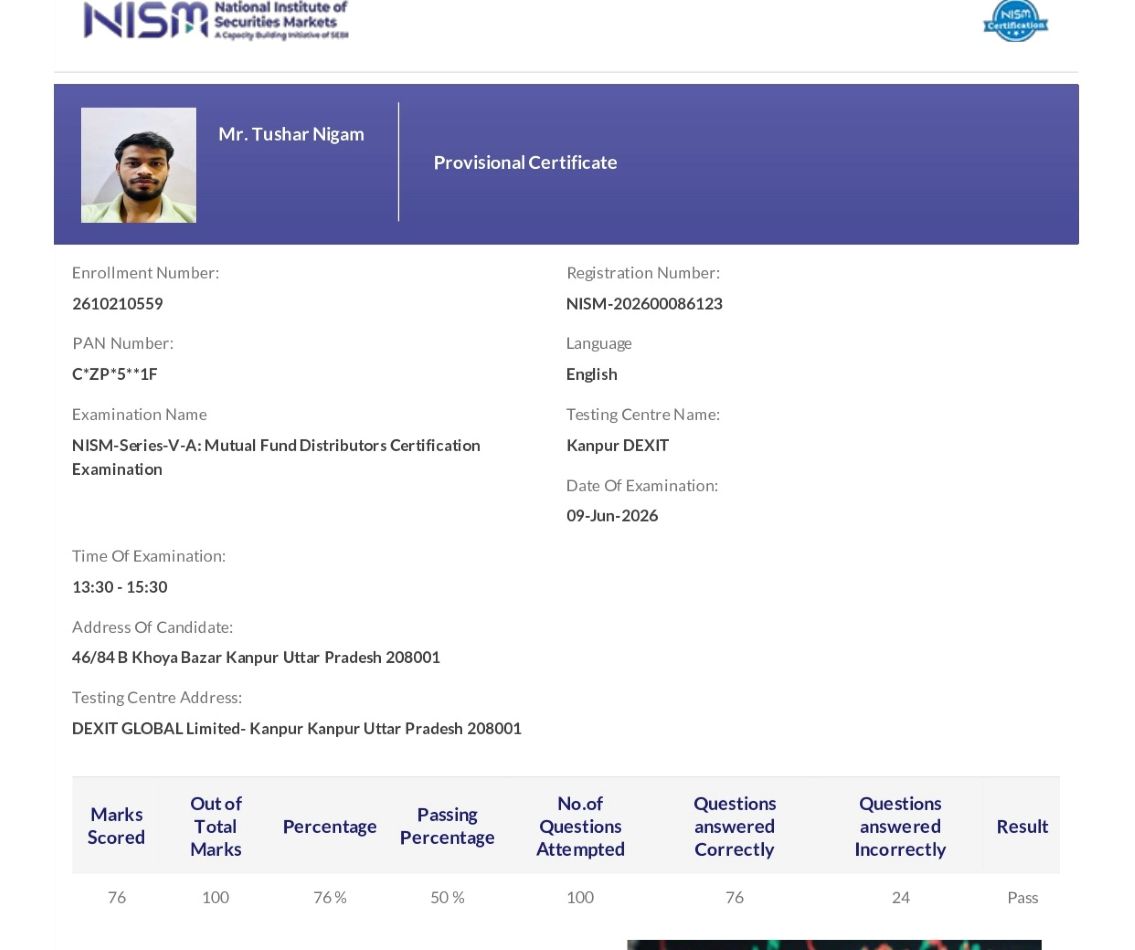
Task: Select the exam date 09-Jun-2026
Action: tap(612, 516)
